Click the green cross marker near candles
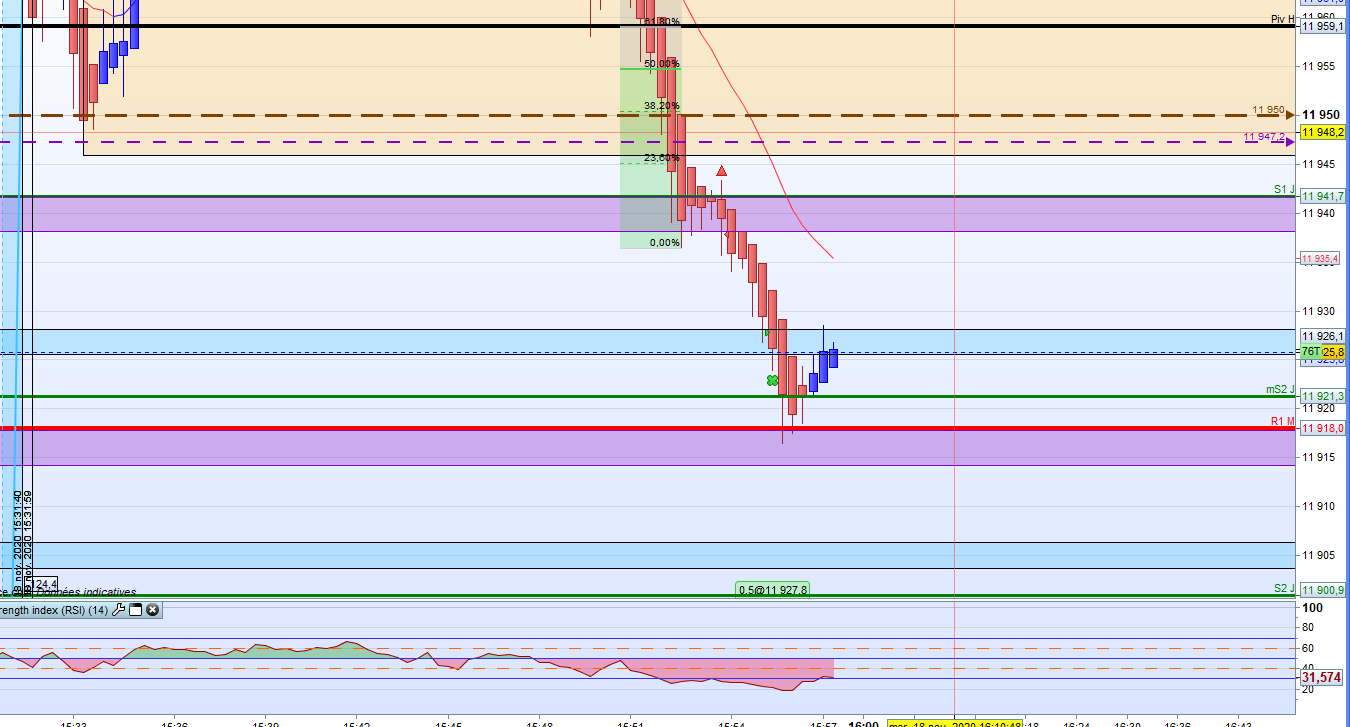Viewport: 1350px width, 727px height. [x=772, y=380]
